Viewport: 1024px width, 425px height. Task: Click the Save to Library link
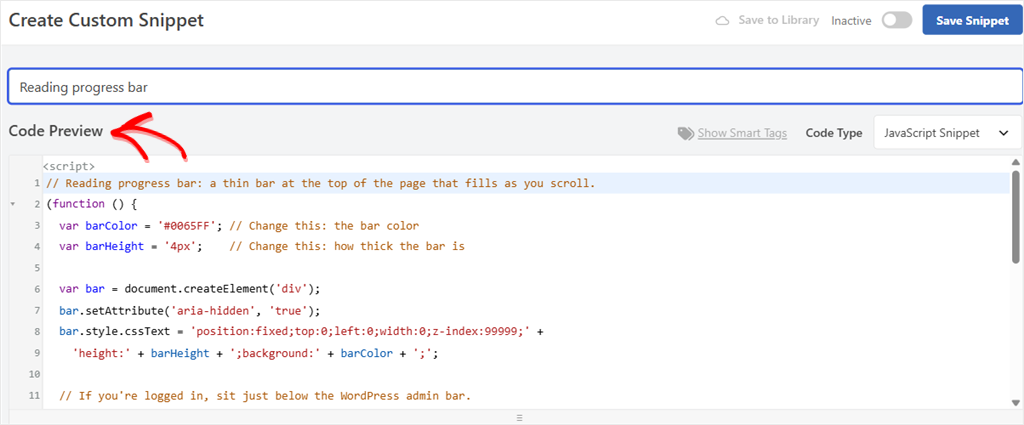point(778,20)
